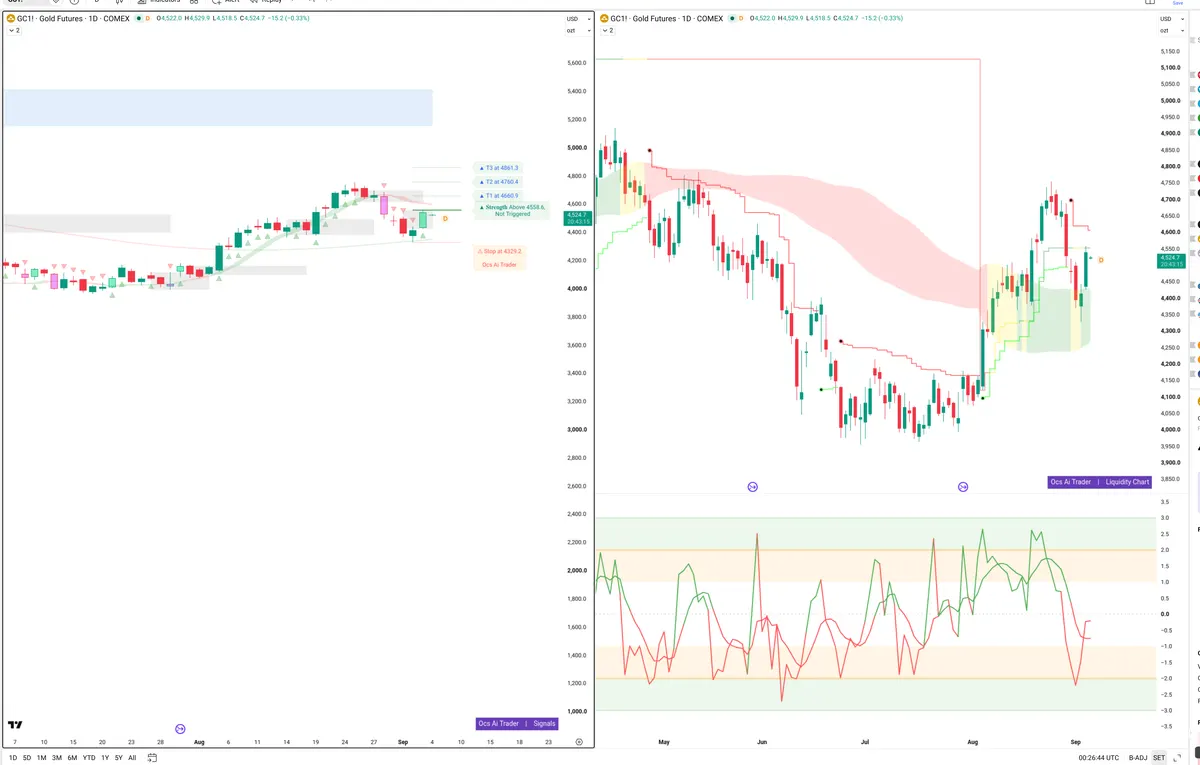Click the light blue zone box on left chart
The width and height of the screenshot is (1200, 765).
click(x=217, y=108)
